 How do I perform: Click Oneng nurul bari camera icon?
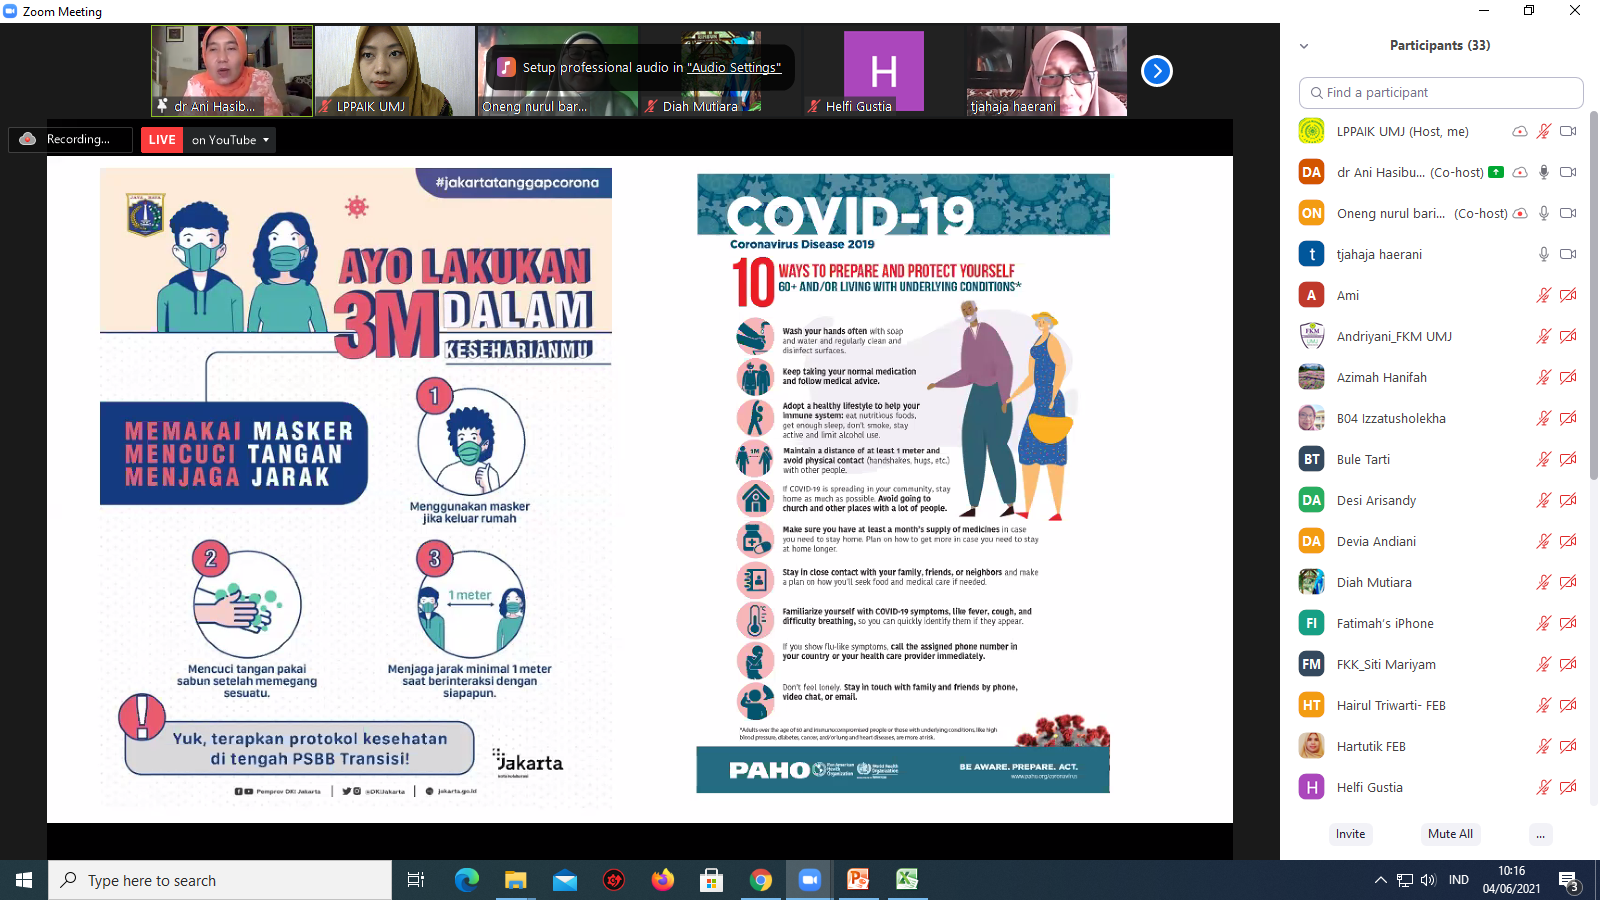[1568, 213]
